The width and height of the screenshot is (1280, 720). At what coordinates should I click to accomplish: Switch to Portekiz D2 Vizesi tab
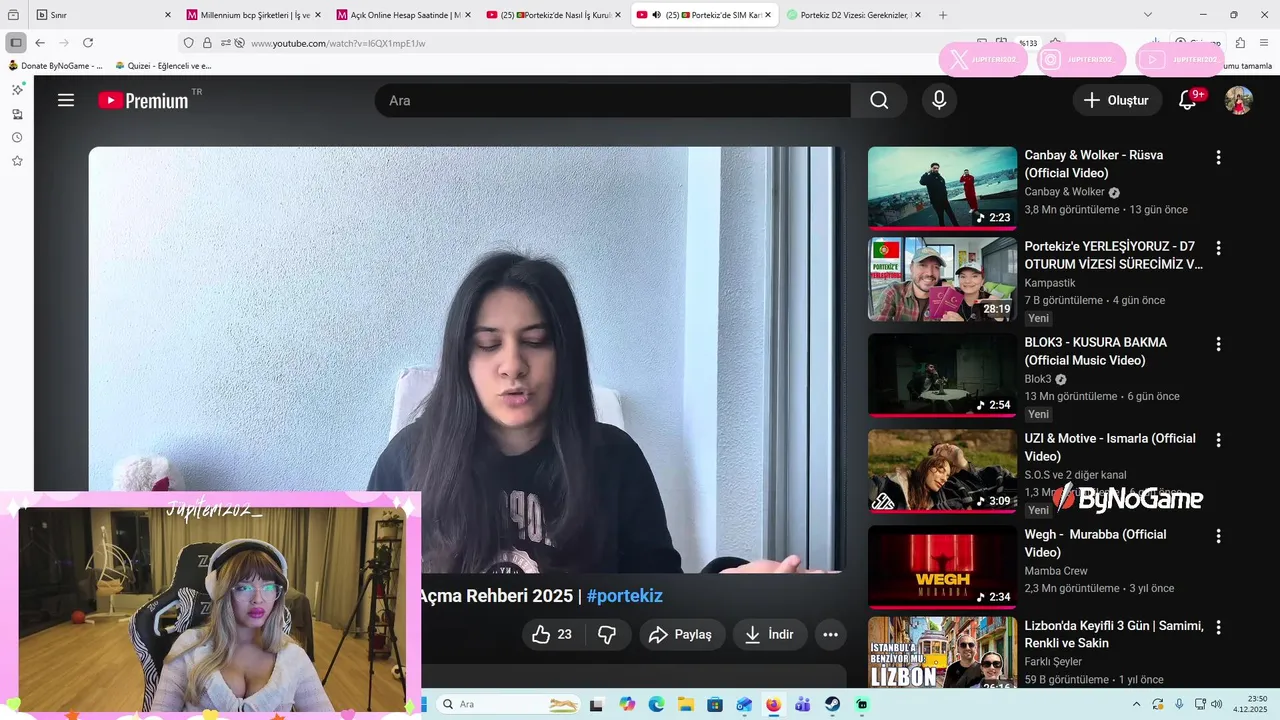coord(855,15)
